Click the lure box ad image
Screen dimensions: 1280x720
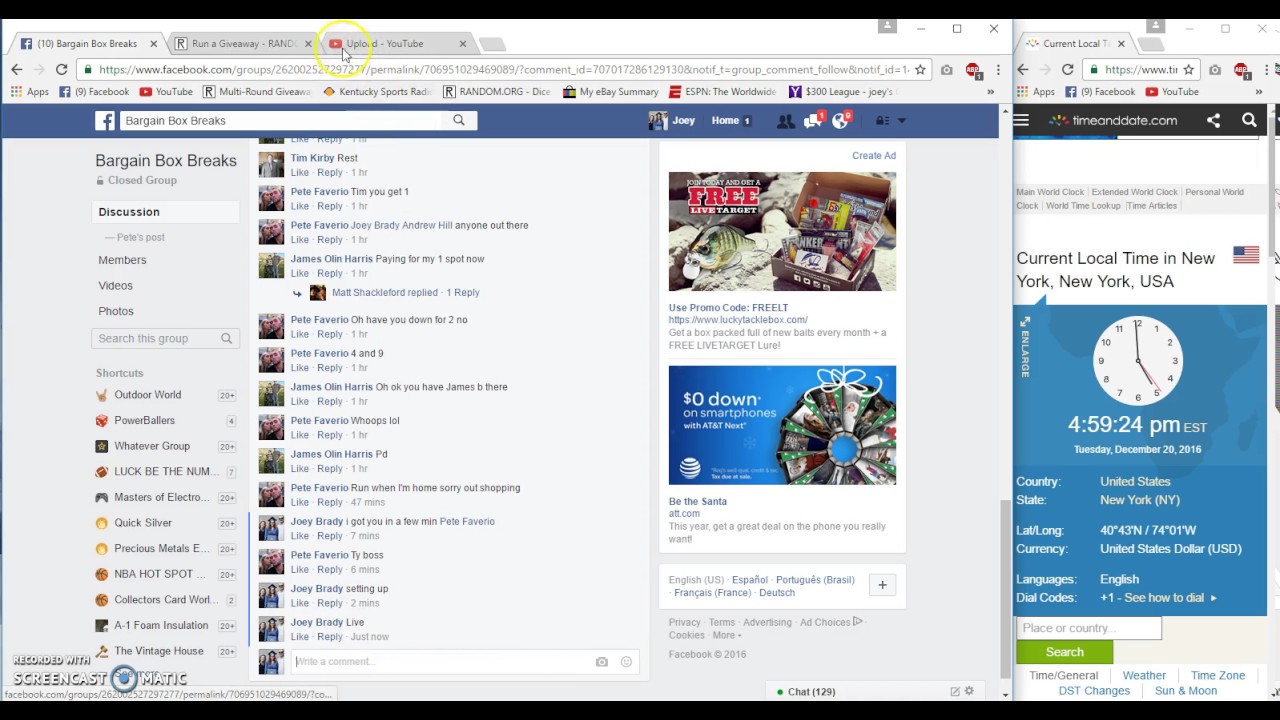[782, 232]
